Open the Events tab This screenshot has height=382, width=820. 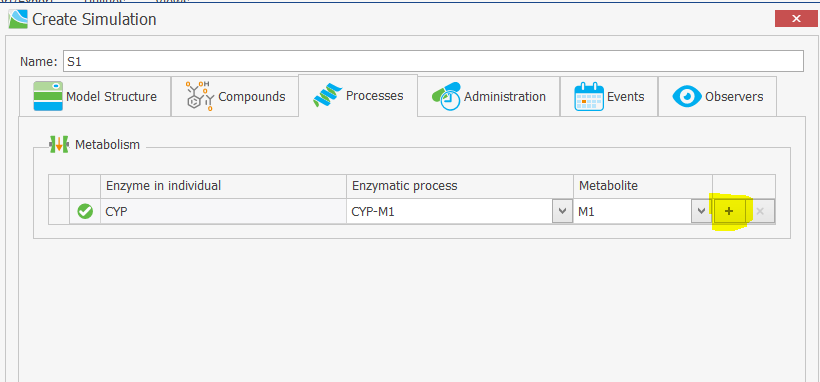(609, 97)
